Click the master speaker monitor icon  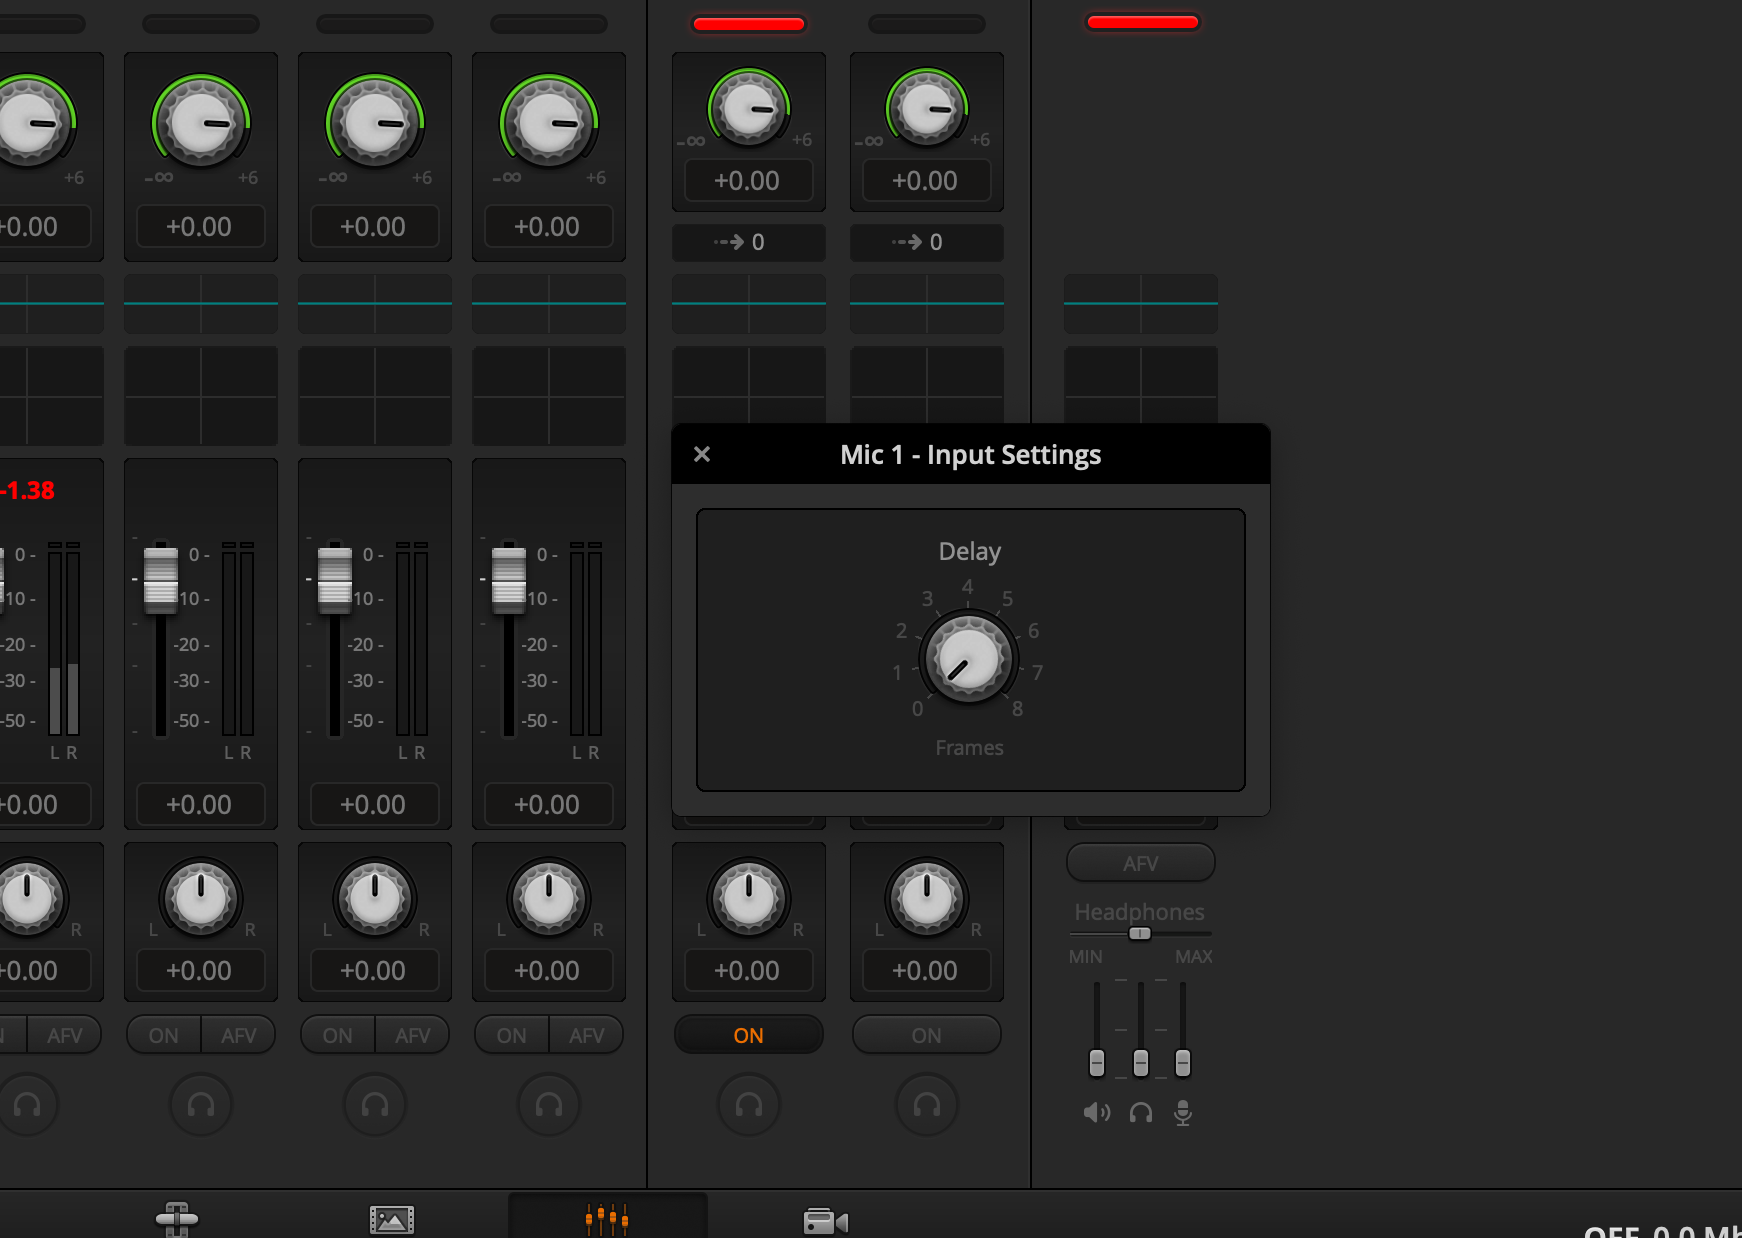pyautogui.click(x=1097, y=1113)
